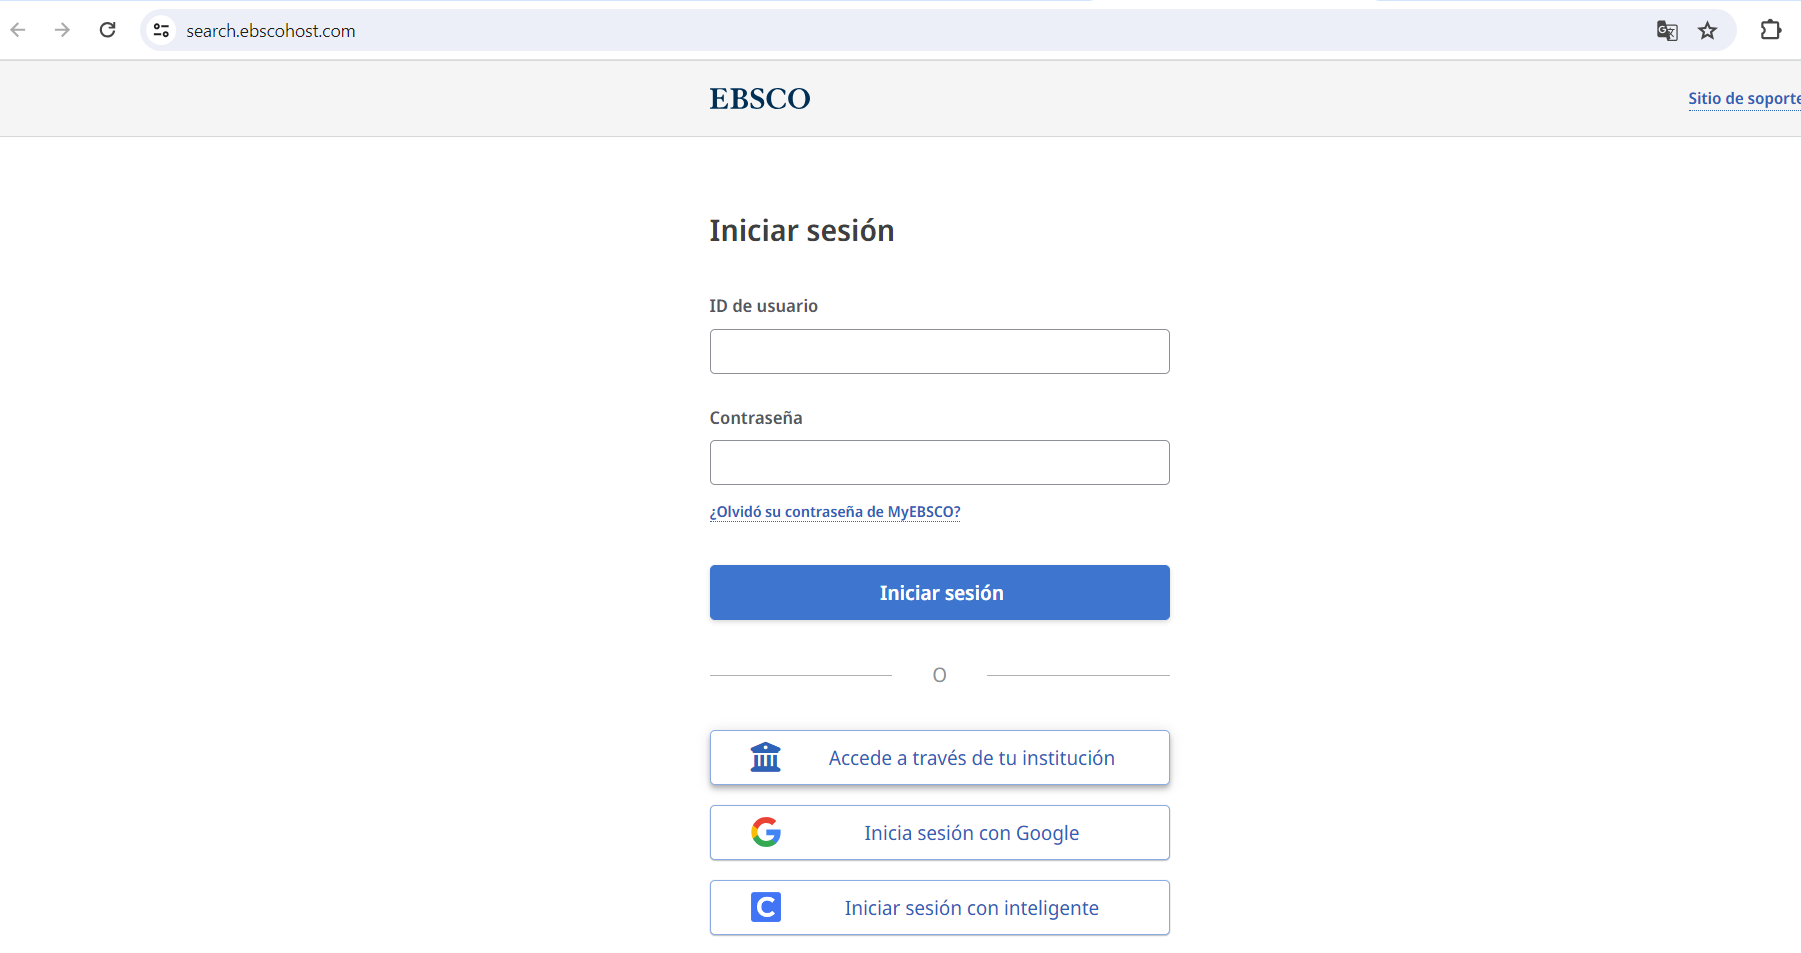Click the institution building icon

[766, 757]
